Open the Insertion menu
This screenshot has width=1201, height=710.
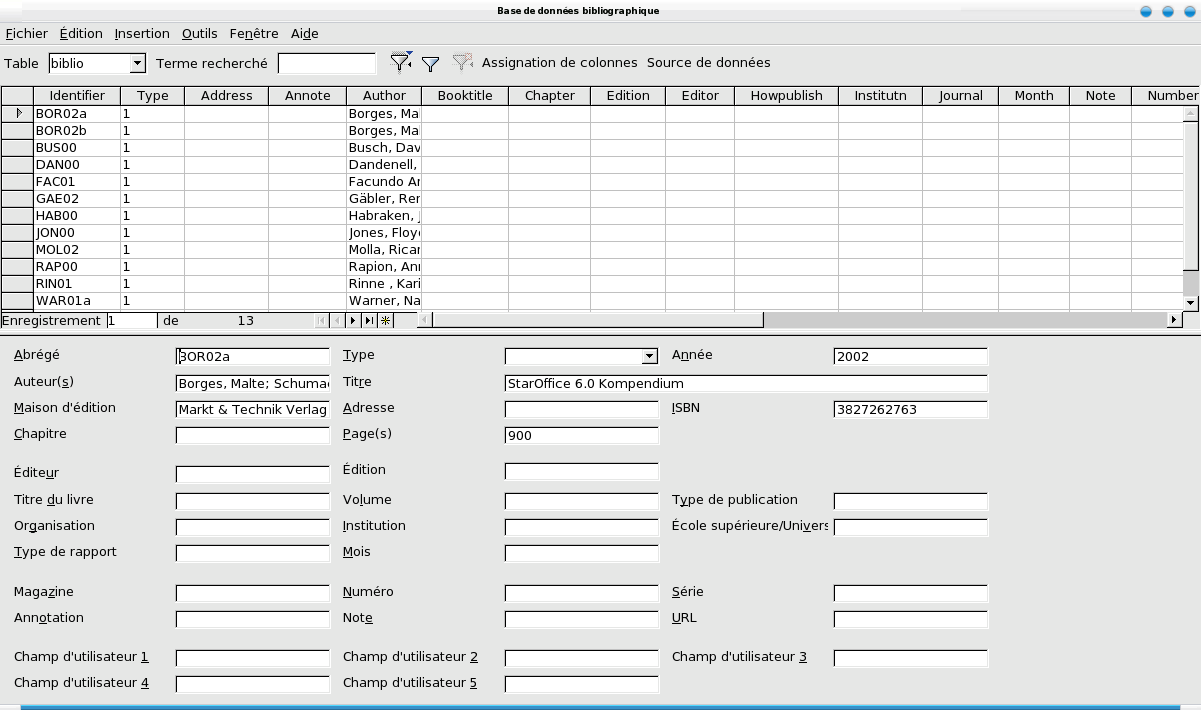[142, 34]
